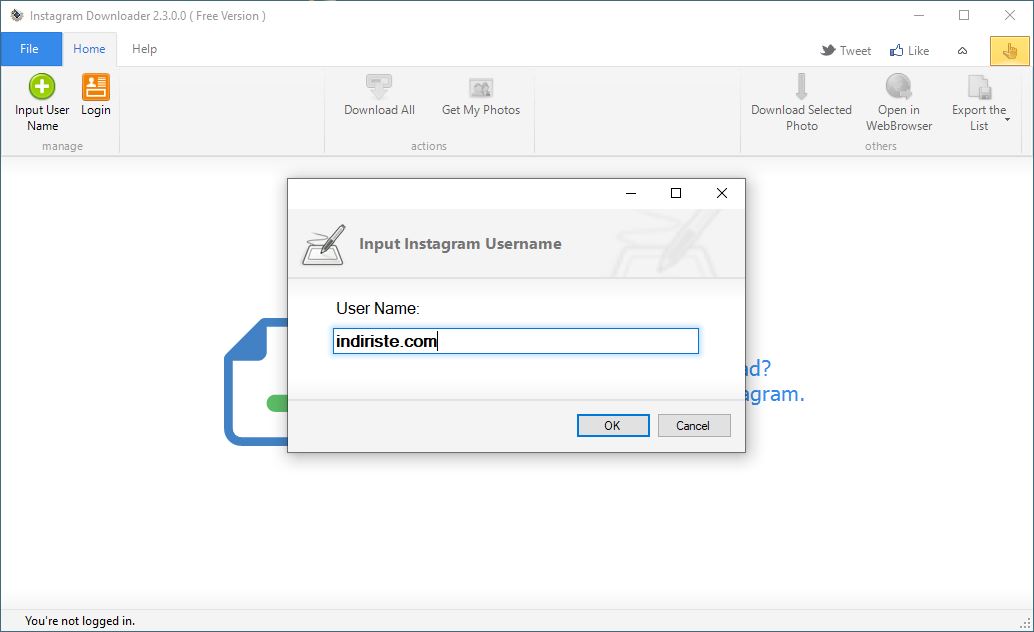Collapse the ribbon with the up chevron
Viewport: 1034px width, 632px height.
coord(962,51)
